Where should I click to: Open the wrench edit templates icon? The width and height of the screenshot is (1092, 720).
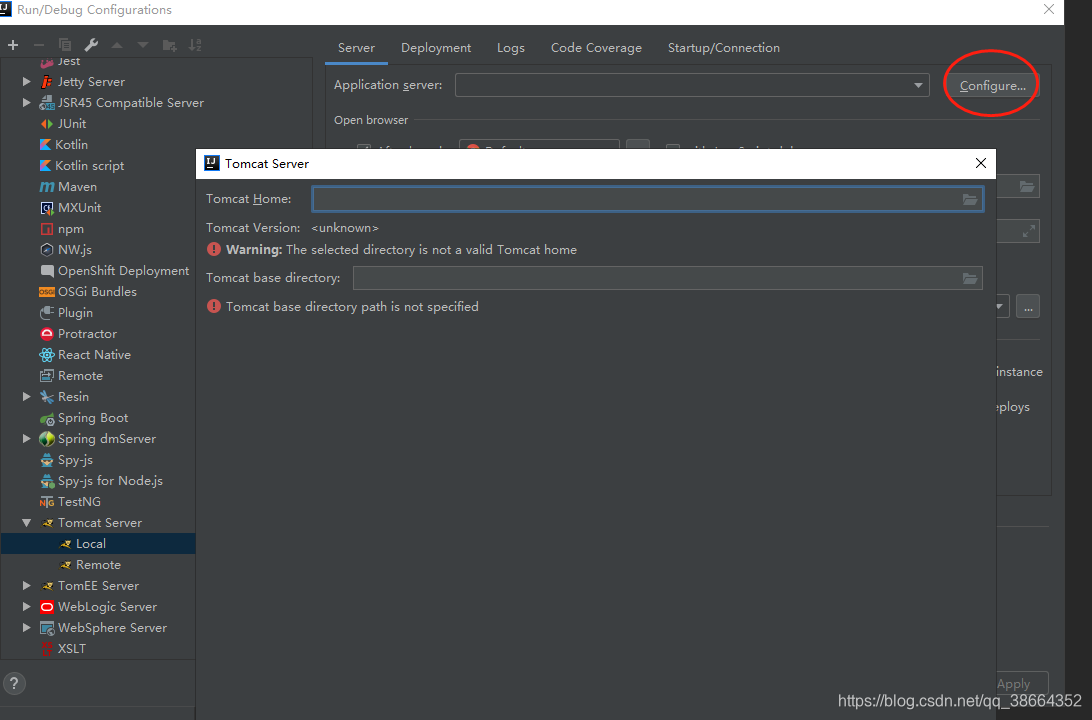coord(91,45)
